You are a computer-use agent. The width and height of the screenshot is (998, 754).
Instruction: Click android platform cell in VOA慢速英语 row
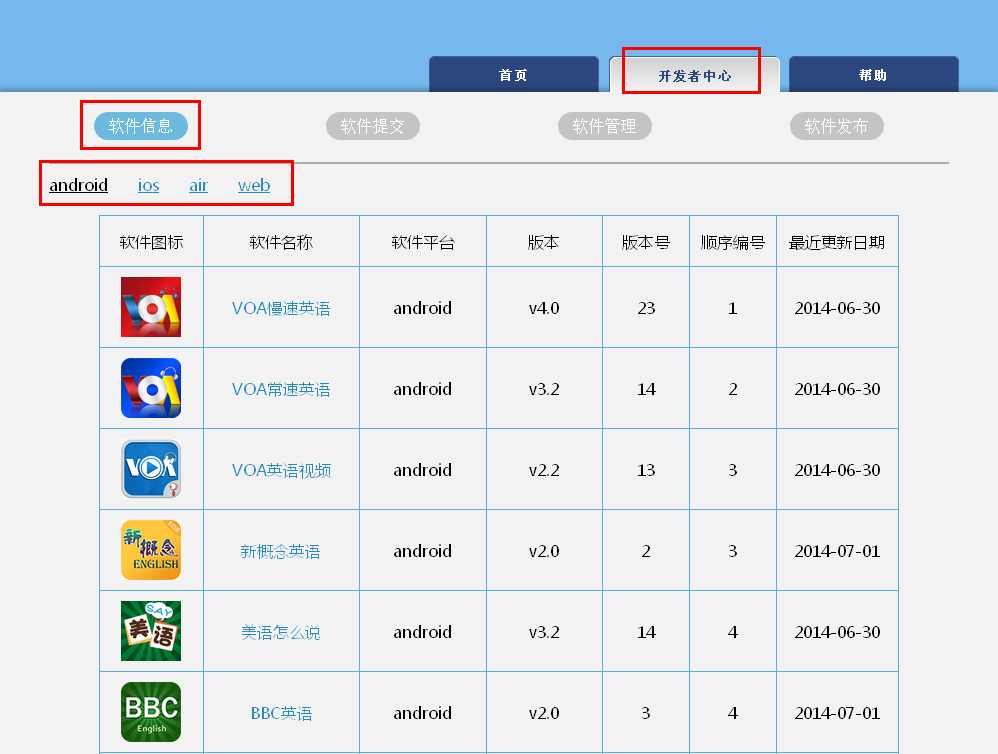423,308
